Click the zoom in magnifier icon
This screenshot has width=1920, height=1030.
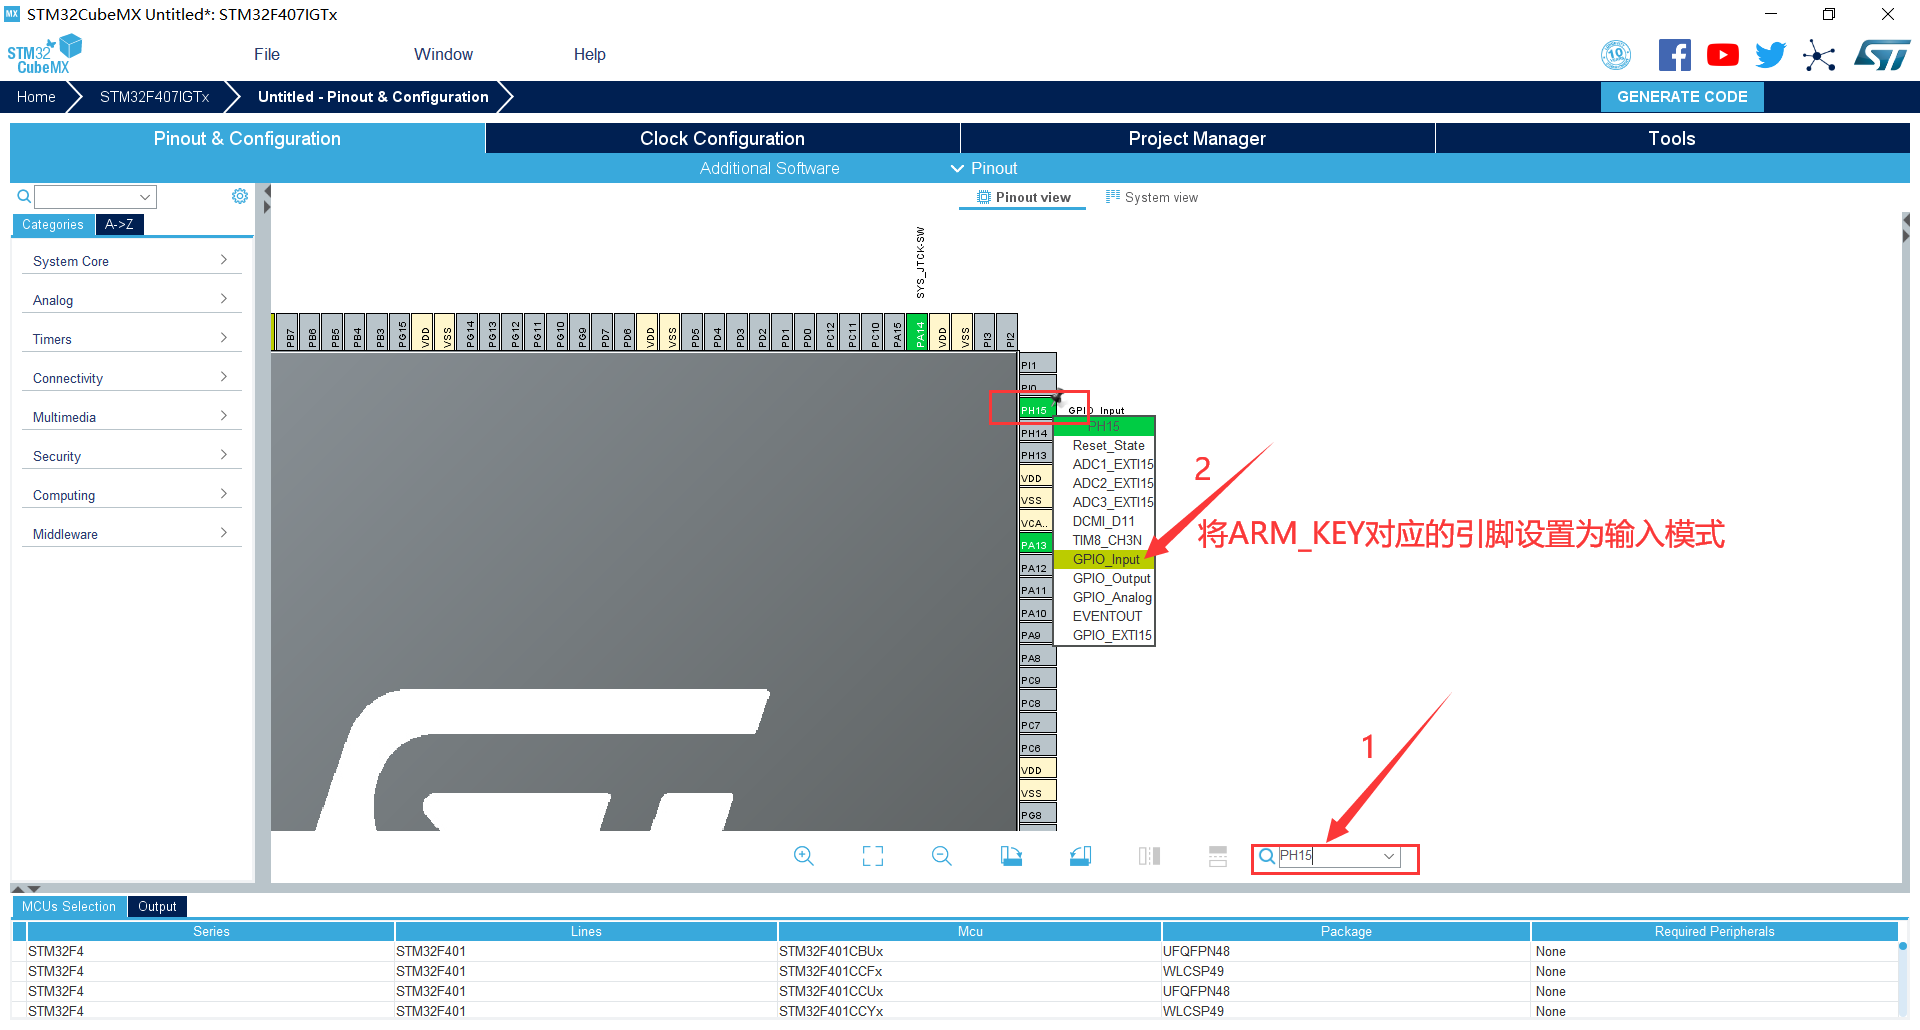coord(803,856)
